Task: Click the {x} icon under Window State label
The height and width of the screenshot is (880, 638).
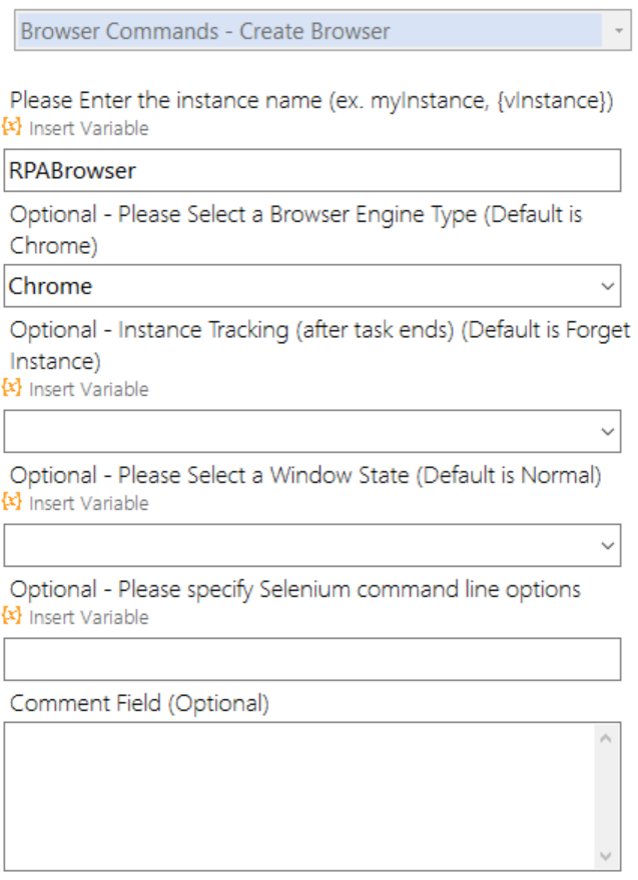Action: tap(13, 502)
